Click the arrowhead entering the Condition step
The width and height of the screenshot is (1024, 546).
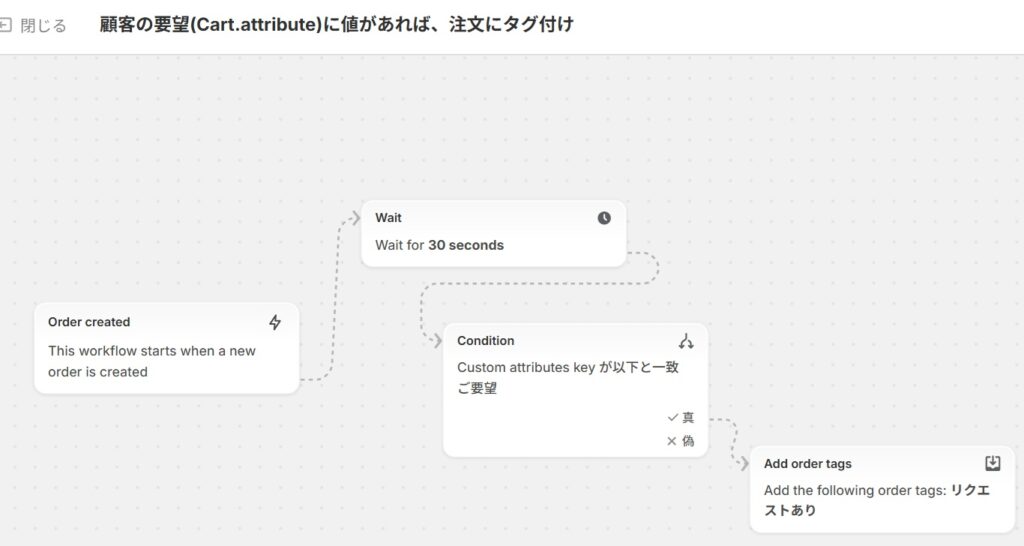tap(436, 341)
